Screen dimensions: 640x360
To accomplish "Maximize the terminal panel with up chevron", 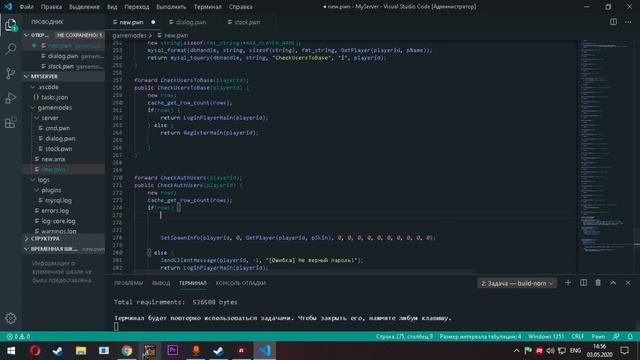I will click(x=613, y=283).
